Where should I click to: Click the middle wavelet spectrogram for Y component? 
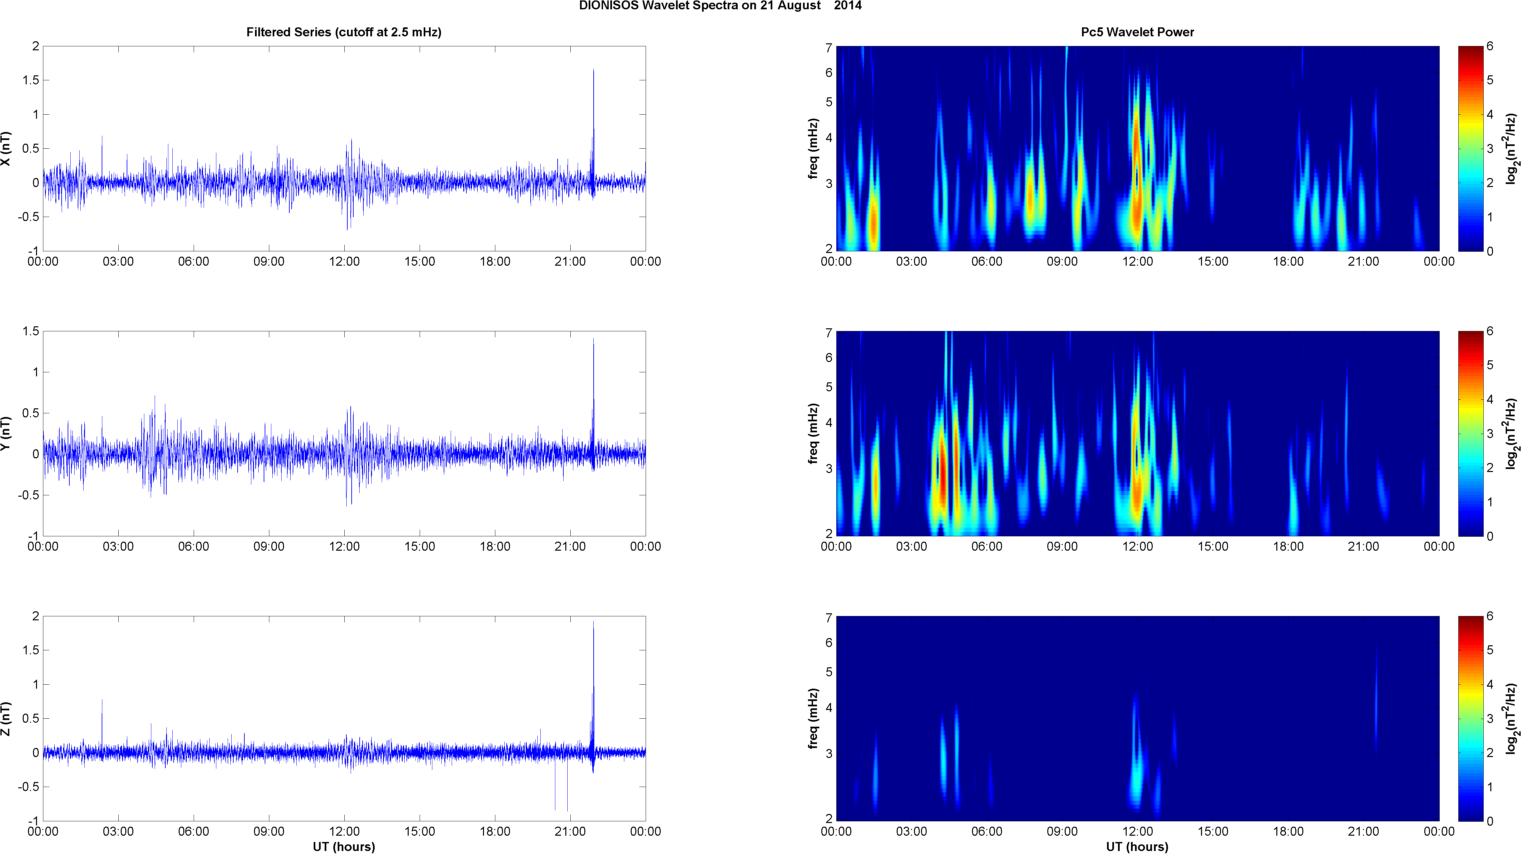tap(1137, 433)
